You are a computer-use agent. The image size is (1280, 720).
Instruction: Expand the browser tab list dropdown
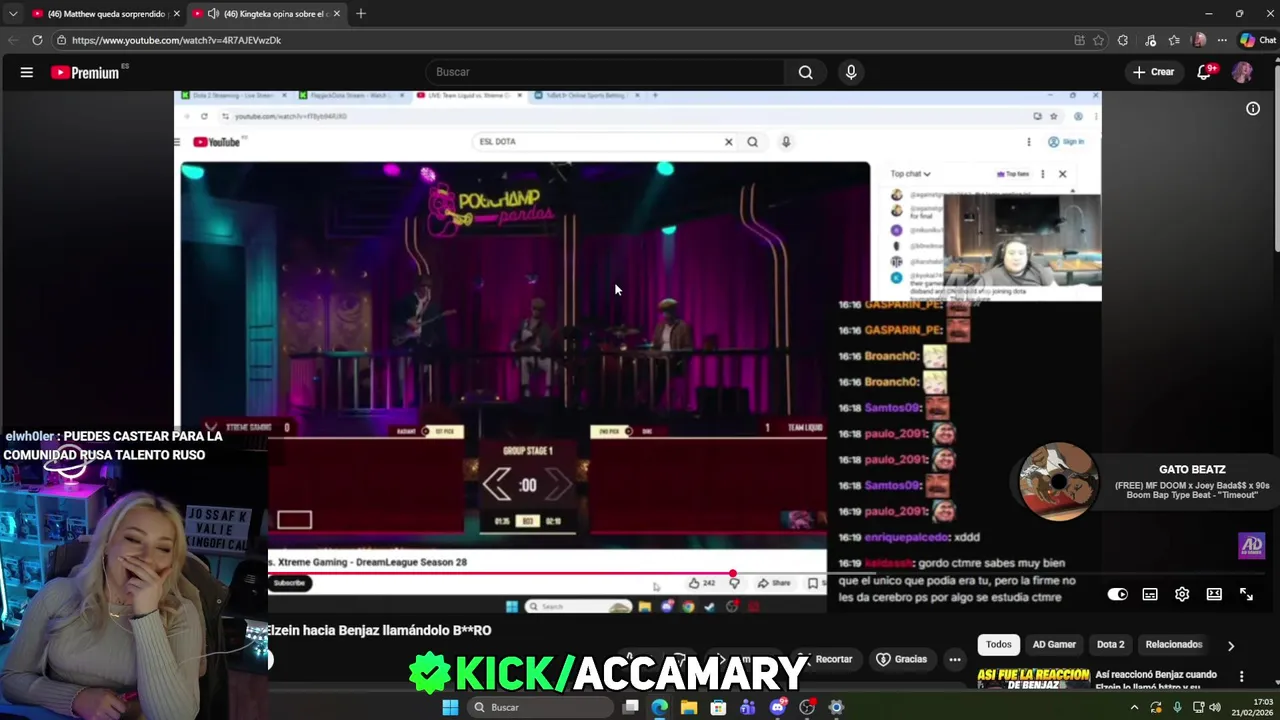(x=13, y=13)
